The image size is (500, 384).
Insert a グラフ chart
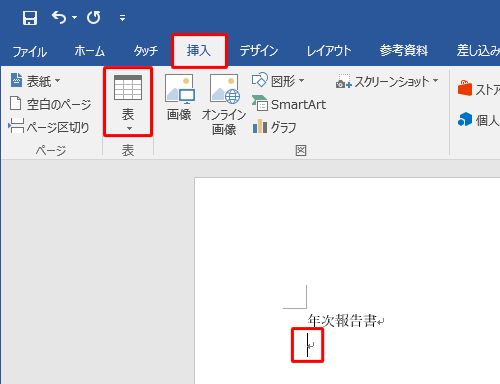tap(274, 127)
